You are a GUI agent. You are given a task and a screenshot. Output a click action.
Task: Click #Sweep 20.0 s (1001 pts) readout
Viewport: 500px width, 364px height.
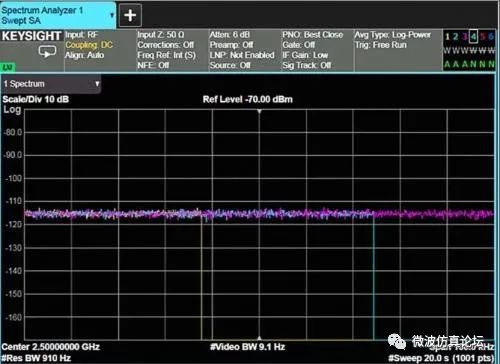tap(441, 358)
